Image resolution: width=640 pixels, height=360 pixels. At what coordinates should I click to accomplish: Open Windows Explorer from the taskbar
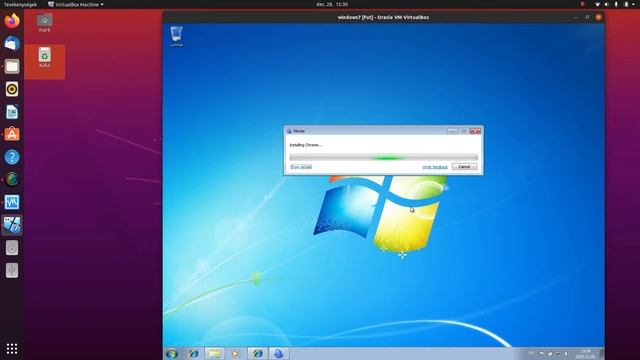[x=215, y=353]
